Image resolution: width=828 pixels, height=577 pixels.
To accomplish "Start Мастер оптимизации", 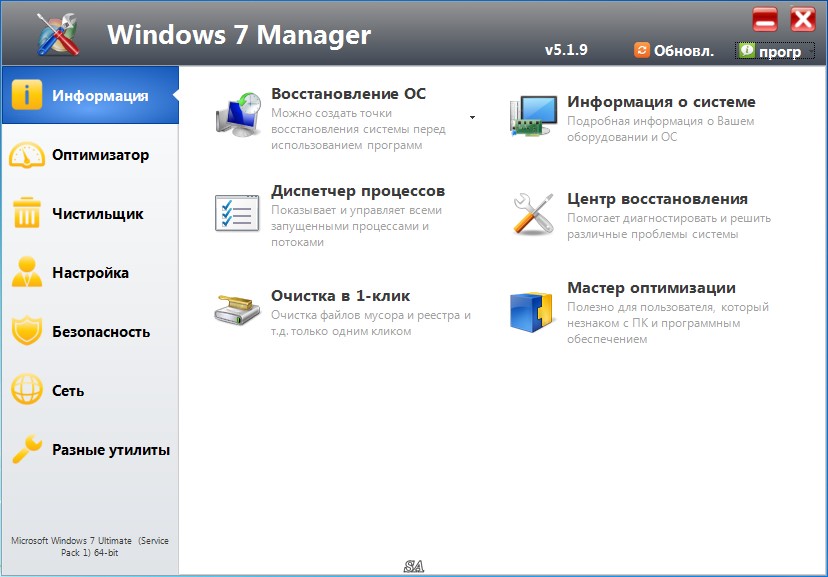I will pos(651,288).
